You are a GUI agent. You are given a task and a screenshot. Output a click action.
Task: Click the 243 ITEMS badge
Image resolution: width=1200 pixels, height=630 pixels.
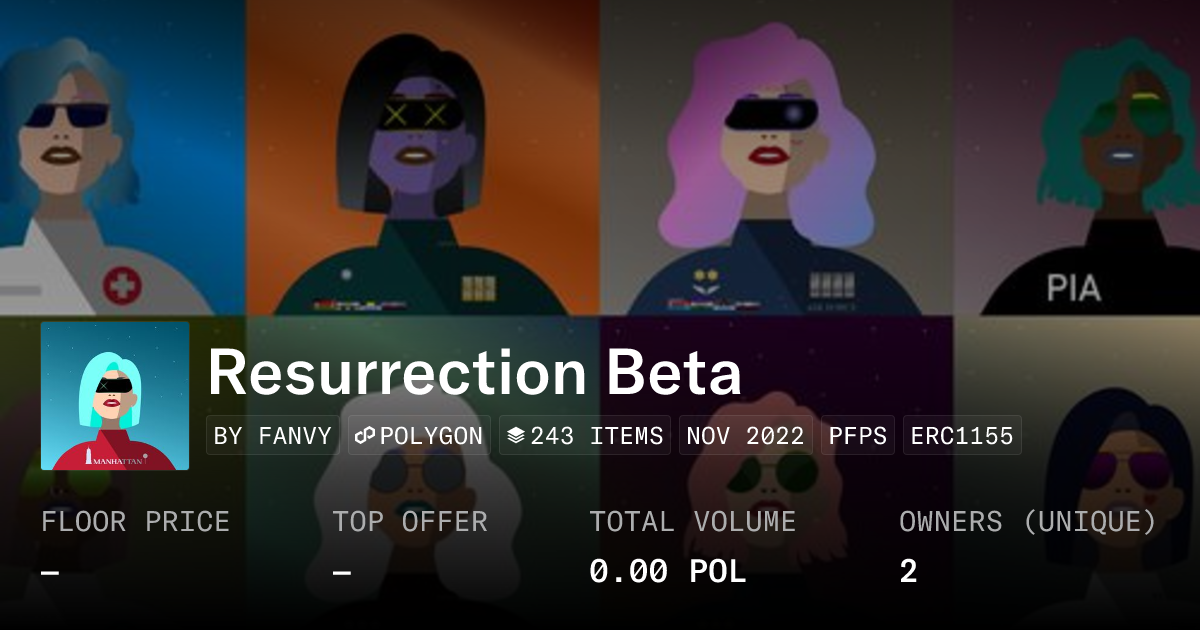point(585,436)
